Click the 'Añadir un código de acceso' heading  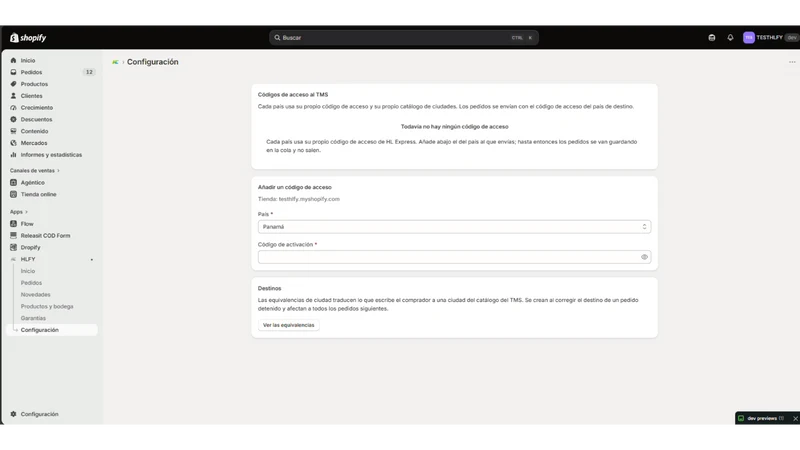click(294, 187)
